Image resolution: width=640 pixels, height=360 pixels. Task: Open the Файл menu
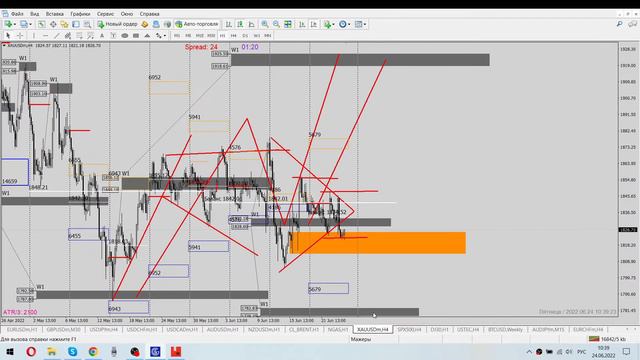tap(17, 14)
